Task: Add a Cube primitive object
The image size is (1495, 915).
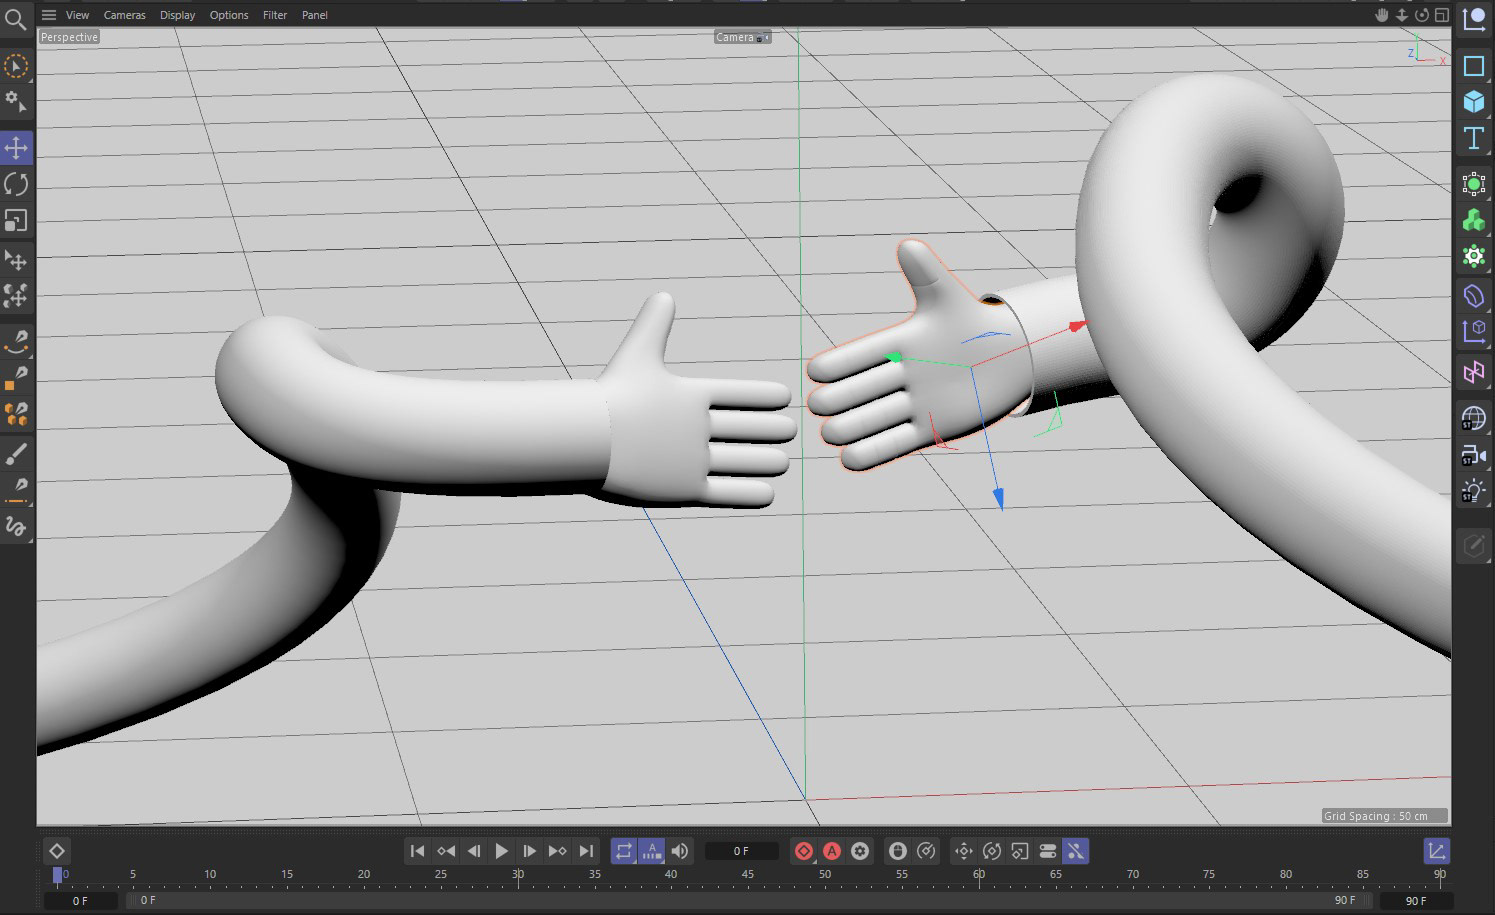Action: tap(1474, 102)
